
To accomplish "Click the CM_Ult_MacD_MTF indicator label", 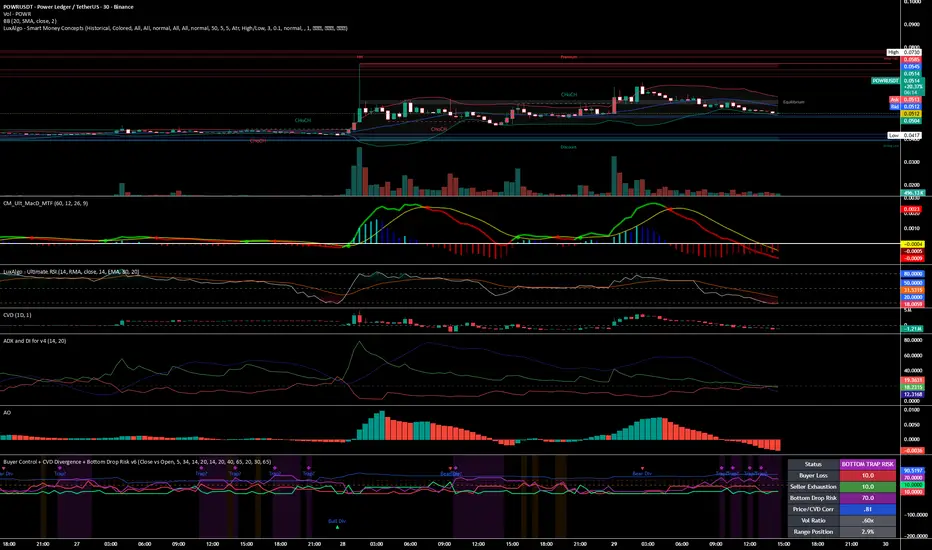I will (x=46, y=203).
